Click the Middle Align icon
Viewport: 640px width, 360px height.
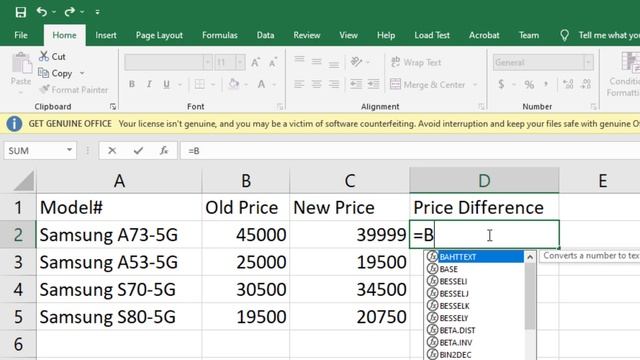point(316,61)
